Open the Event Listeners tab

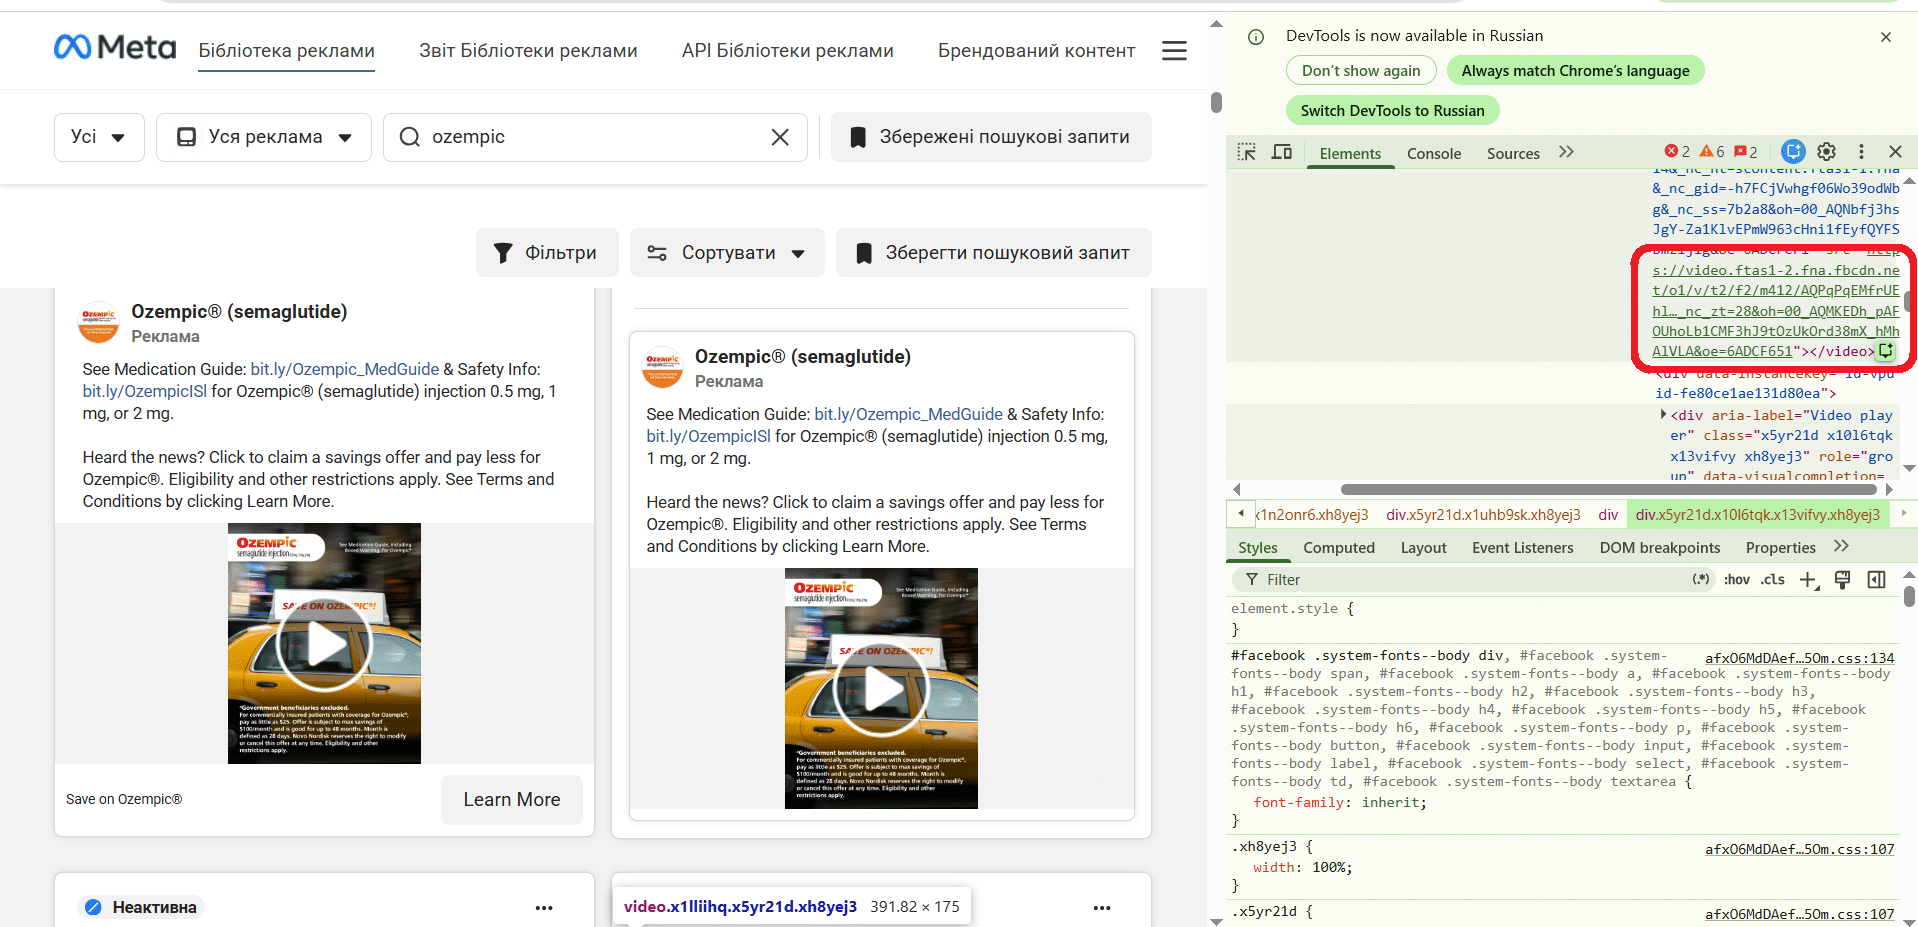[1522, 548]
